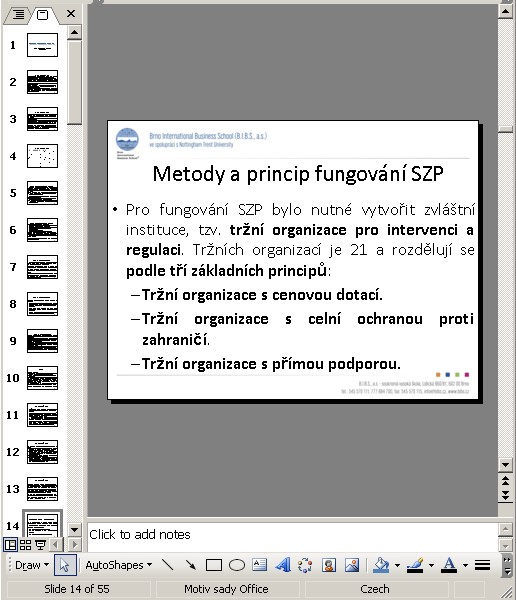Insert WordArt from Drawing toolbar
The height and width of the screenshot is (600, 516).
(283, 565)
